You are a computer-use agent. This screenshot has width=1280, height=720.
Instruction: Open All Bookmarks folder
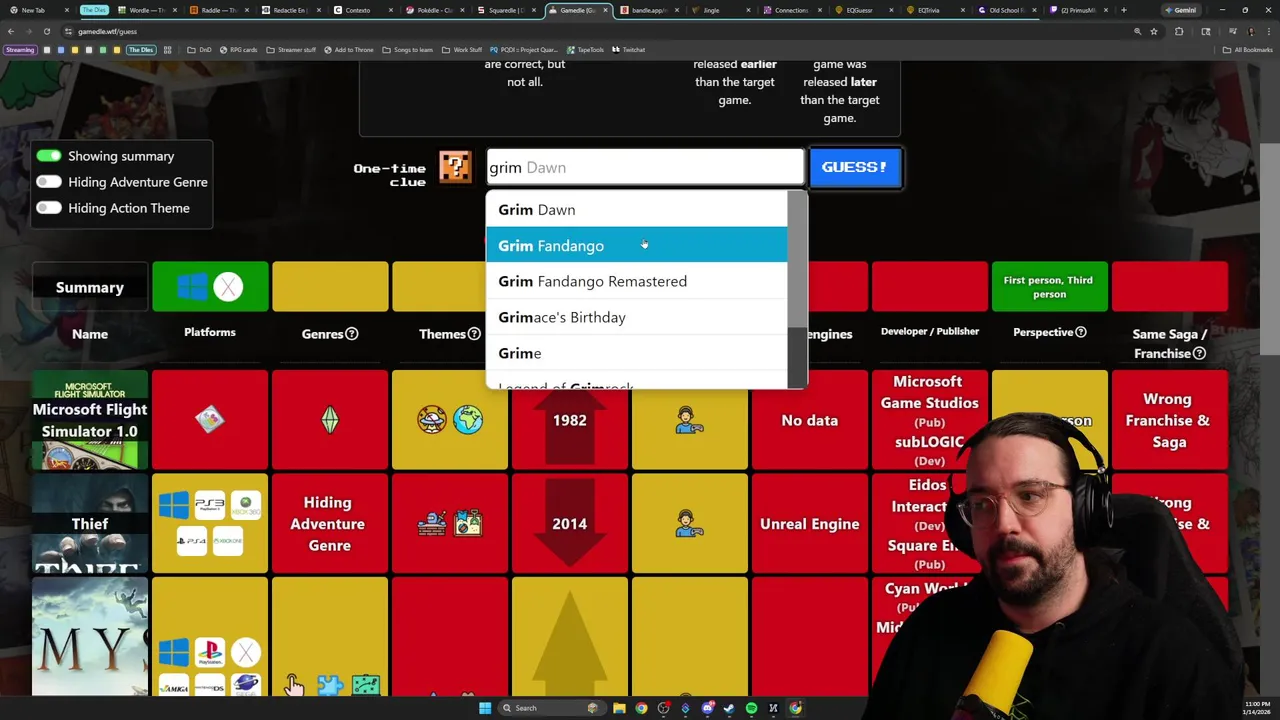click(x=1248, y=49)
